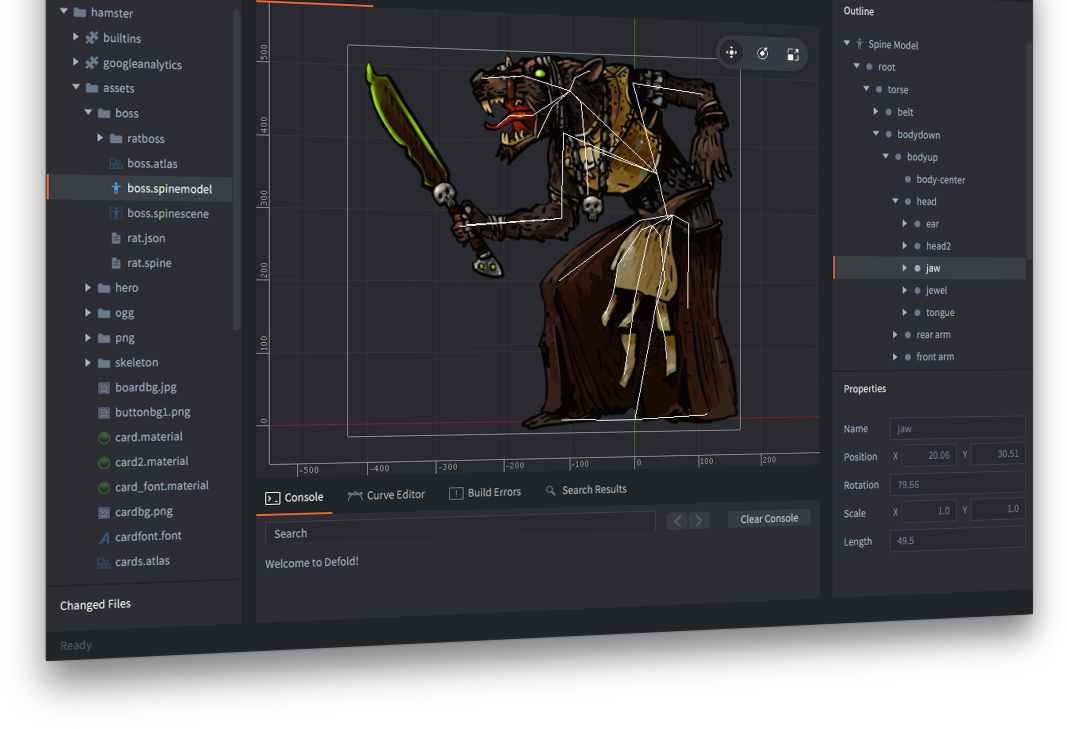The height and width of the screenshot is (729, 1067).
Task: Click the console Search field
Action: [x=460, y=528]
